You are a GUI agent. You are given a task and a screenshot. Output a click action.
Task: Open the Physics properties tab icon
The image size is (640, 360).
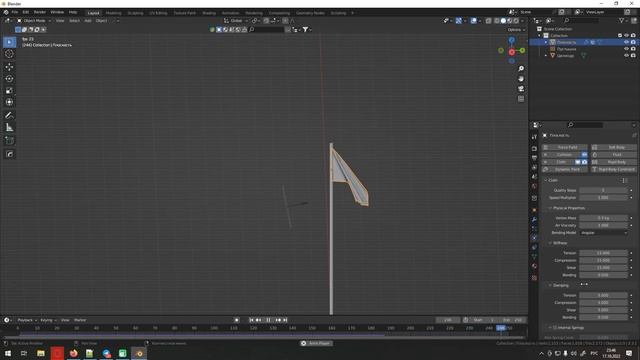point(534,238)
